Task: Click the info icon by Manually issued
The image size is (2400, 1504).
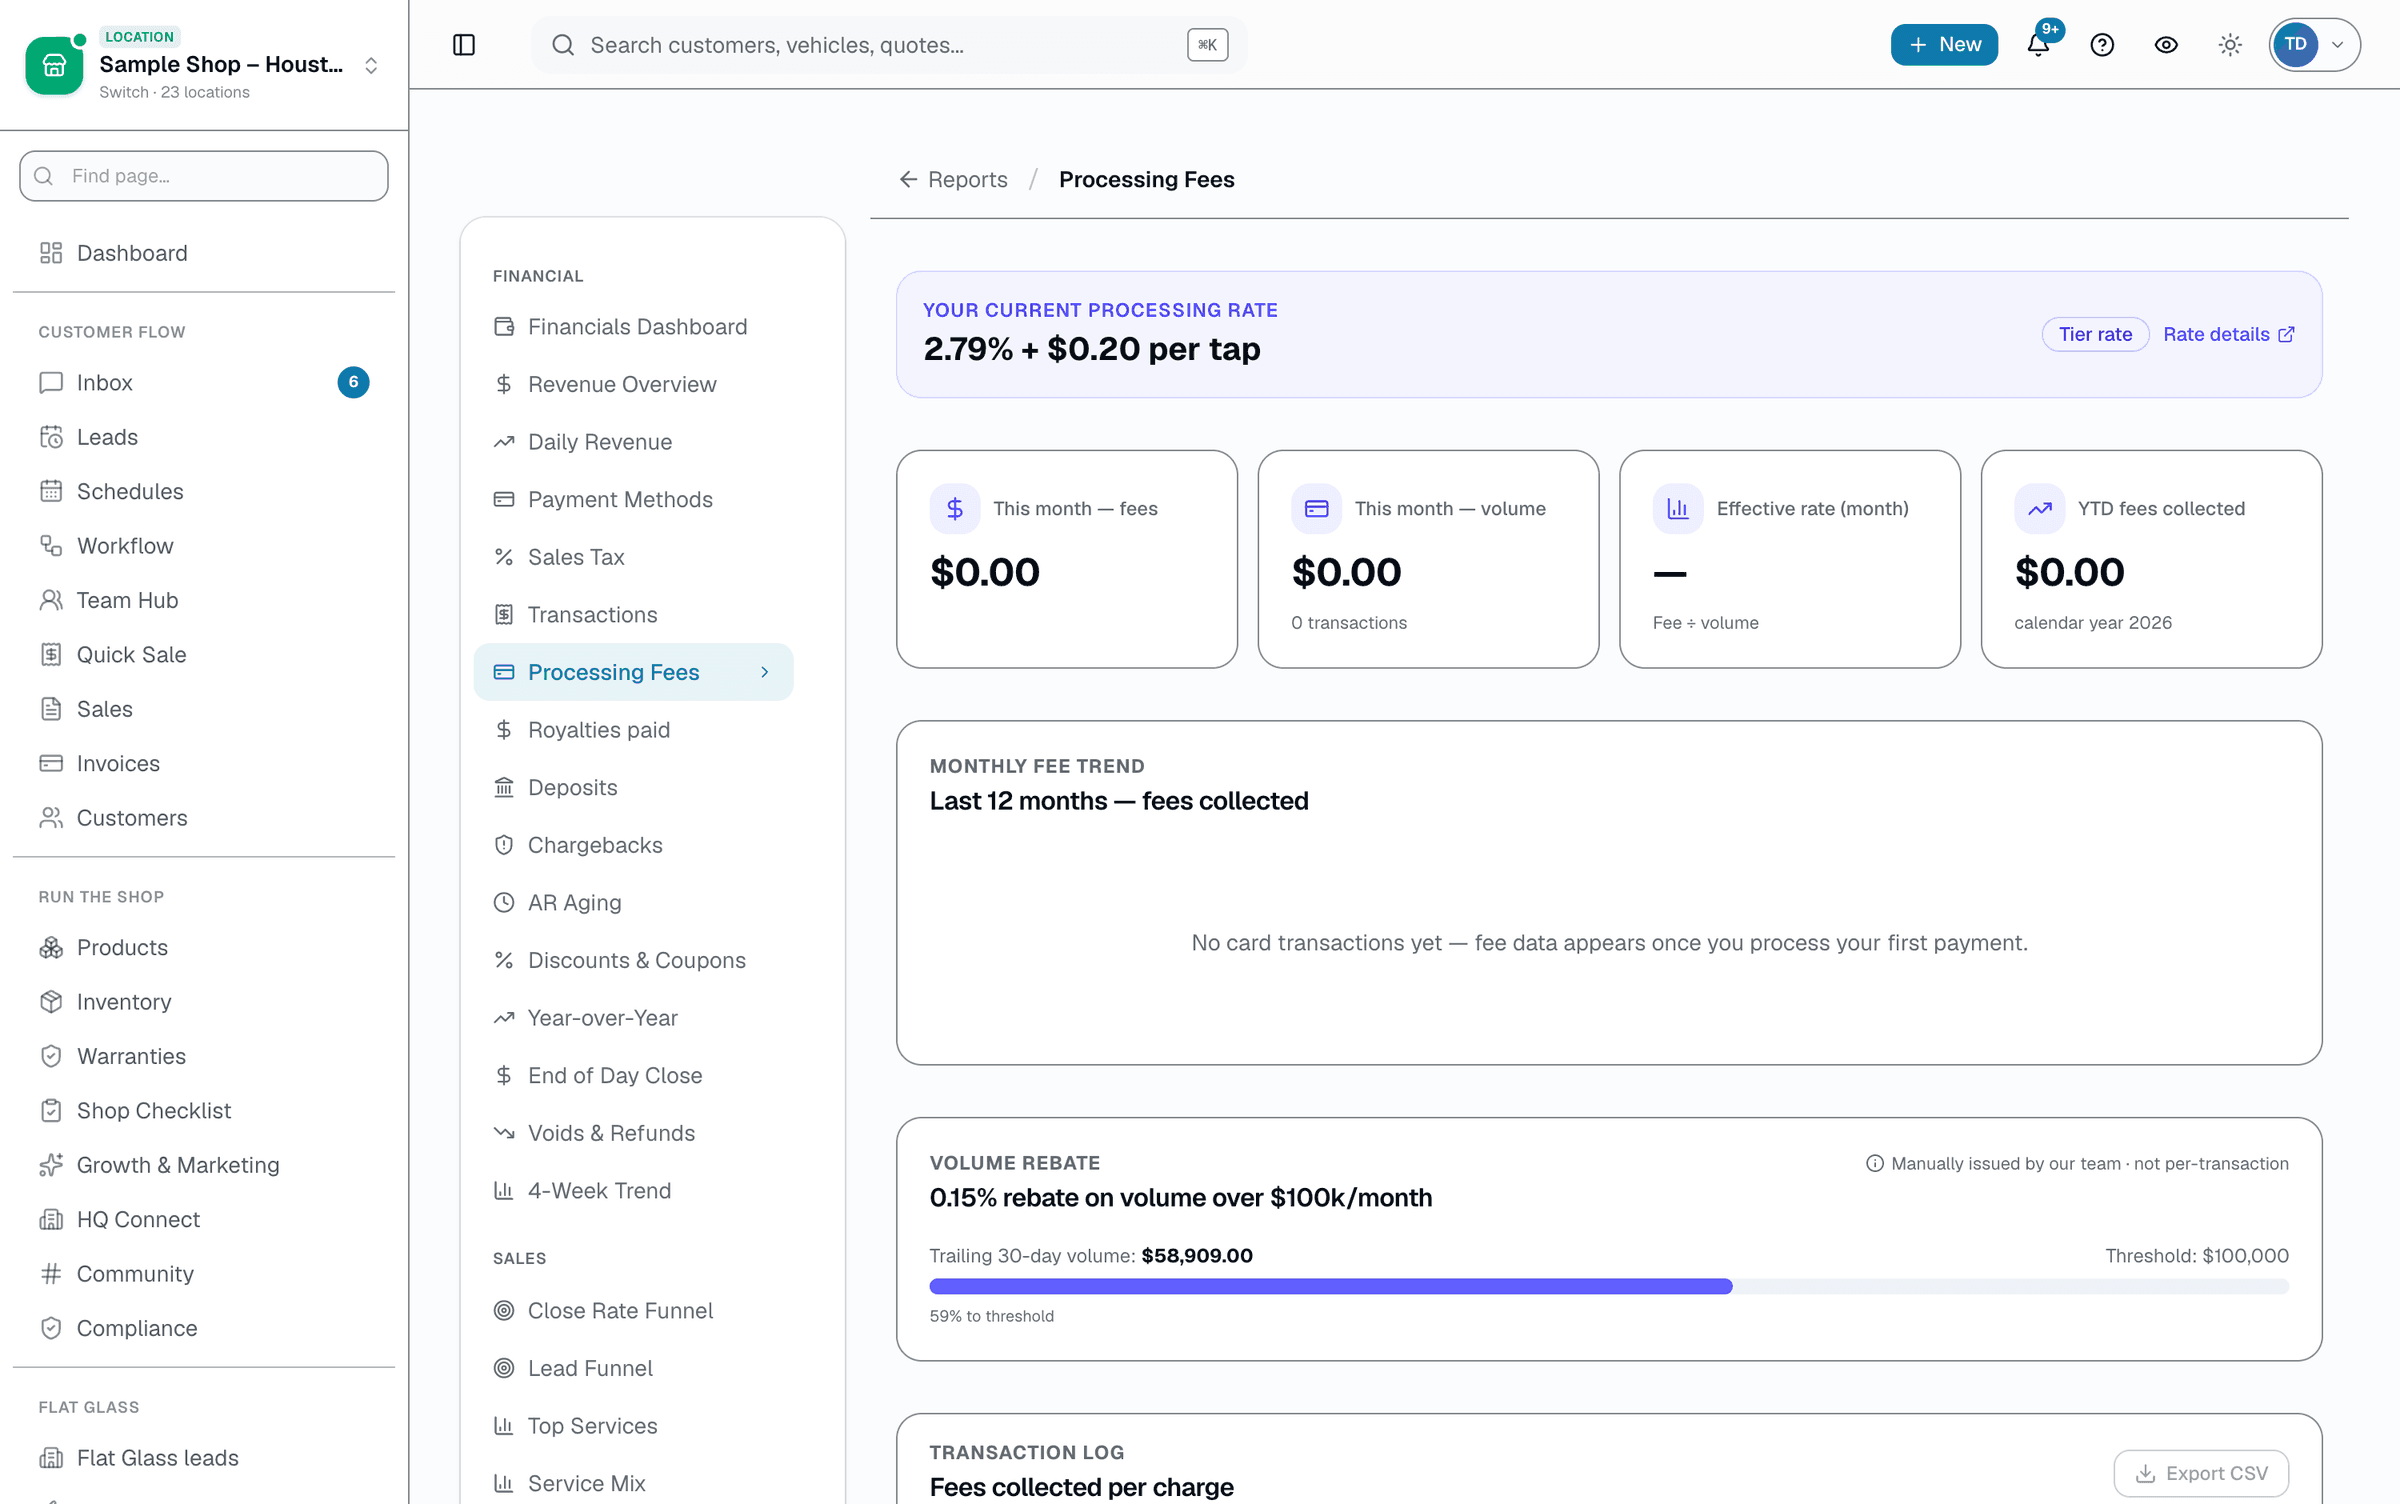Action: [1875, 1164]
